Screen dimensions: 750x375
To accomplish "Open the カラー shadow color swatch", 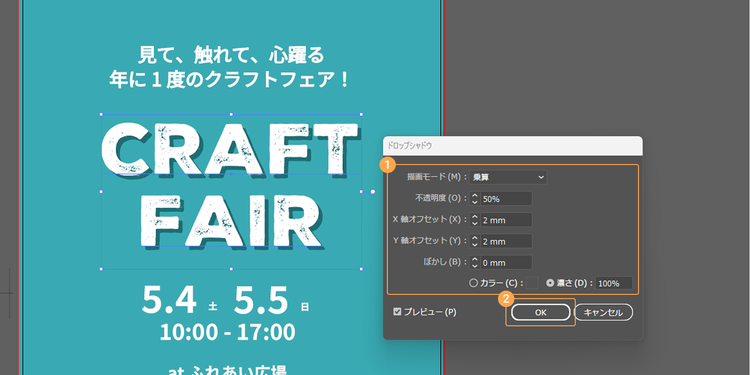I will 532,283.
